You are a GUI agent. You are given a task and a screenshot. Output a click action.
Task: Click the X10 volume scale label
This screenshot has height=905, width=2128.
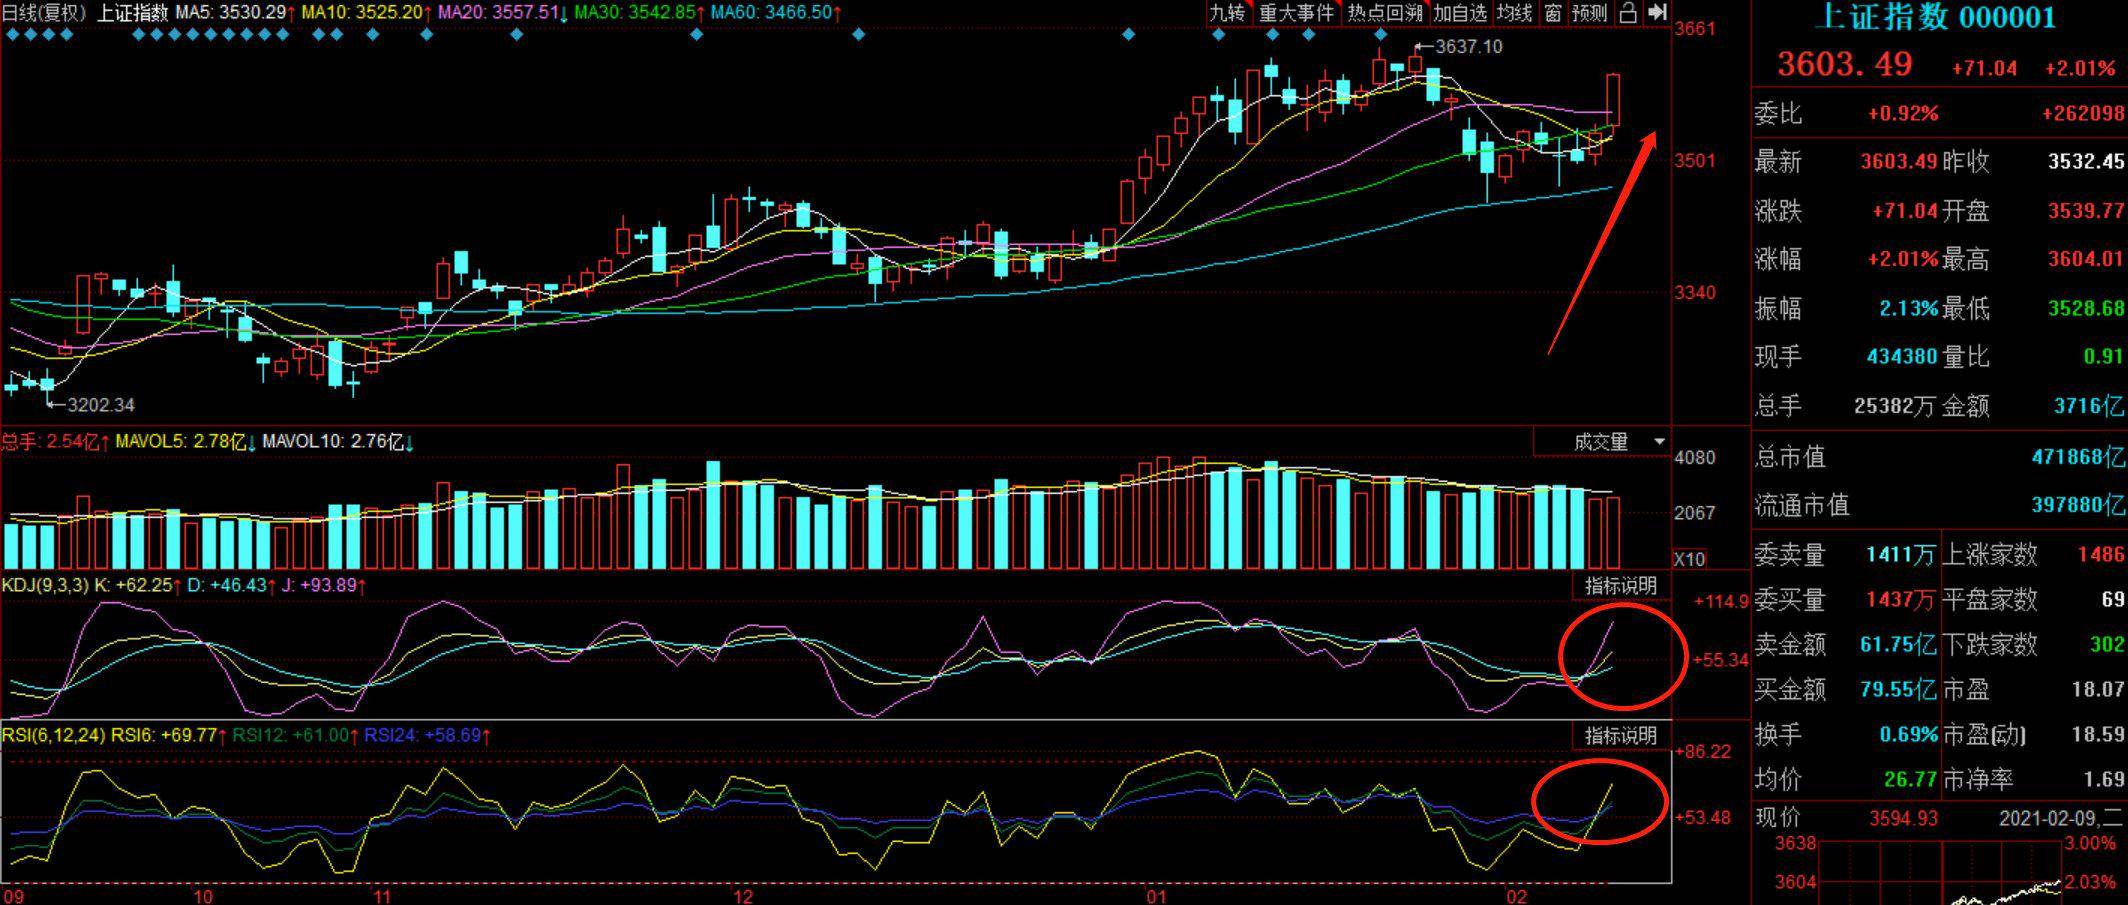click(1689, 559)
